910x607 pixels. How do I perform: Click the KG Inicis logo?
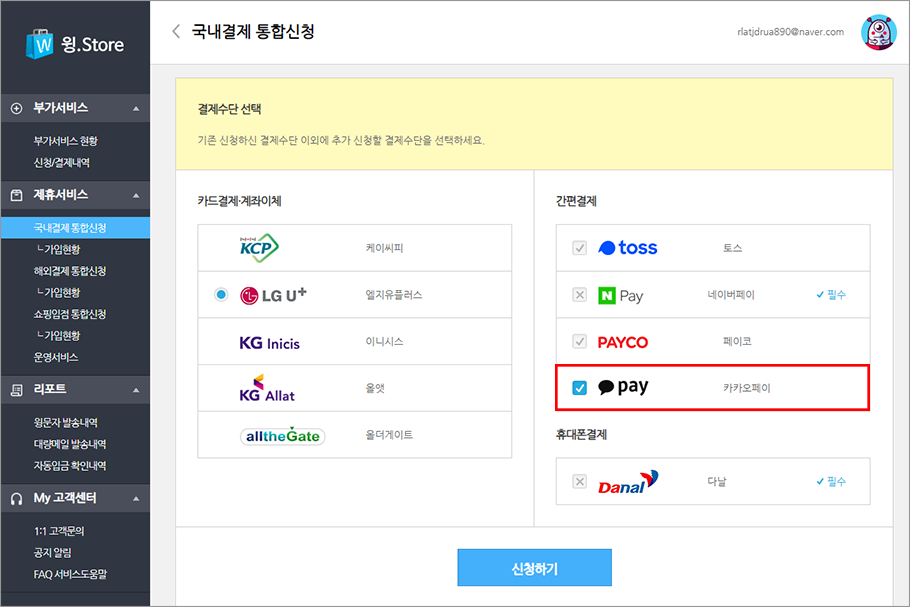pyautogui.click(x=269, y=343)
